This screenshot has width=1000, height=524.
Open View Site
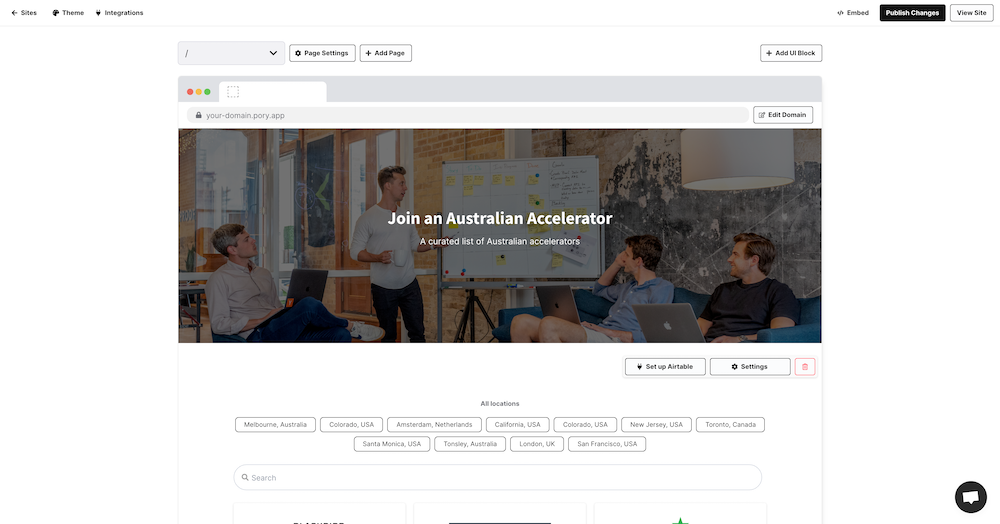click(971, 13)
